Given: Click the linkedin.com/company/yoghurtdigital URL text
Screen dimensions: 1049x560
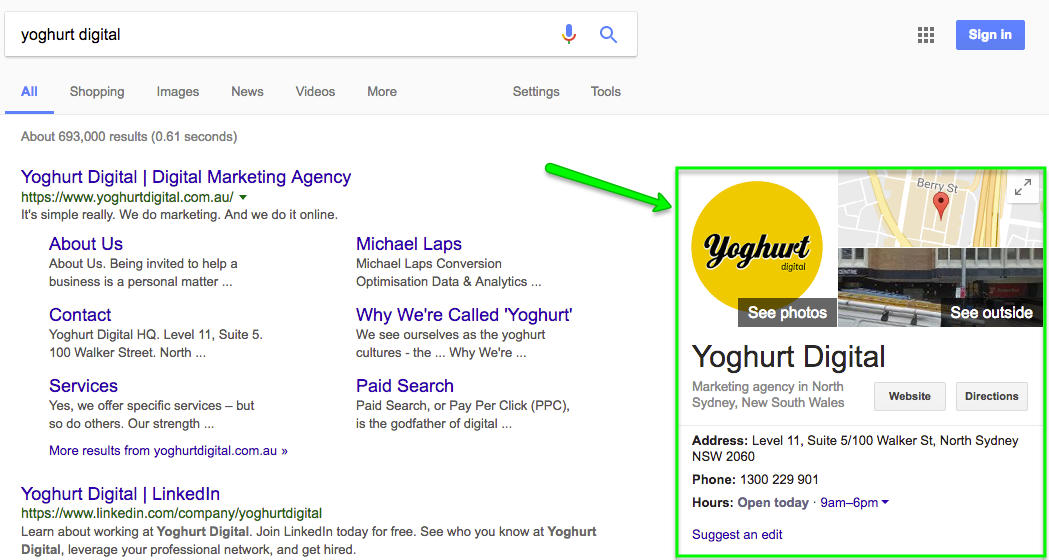Looking at the screenshot, I should tap(171, 514).
